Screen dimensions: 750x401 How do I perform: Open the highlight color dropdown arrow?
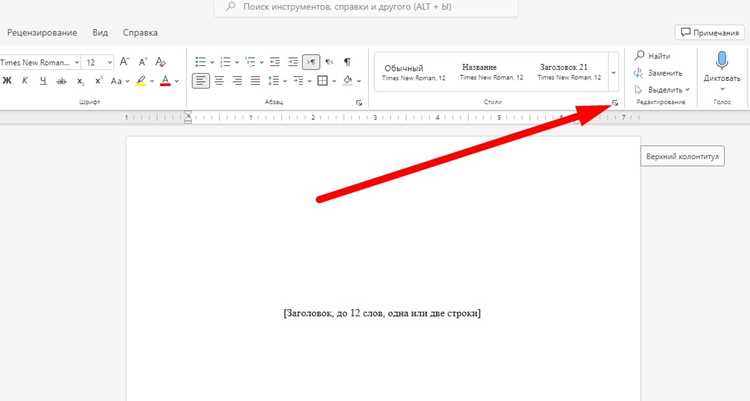pyautogui.click(x=152, y=81)
